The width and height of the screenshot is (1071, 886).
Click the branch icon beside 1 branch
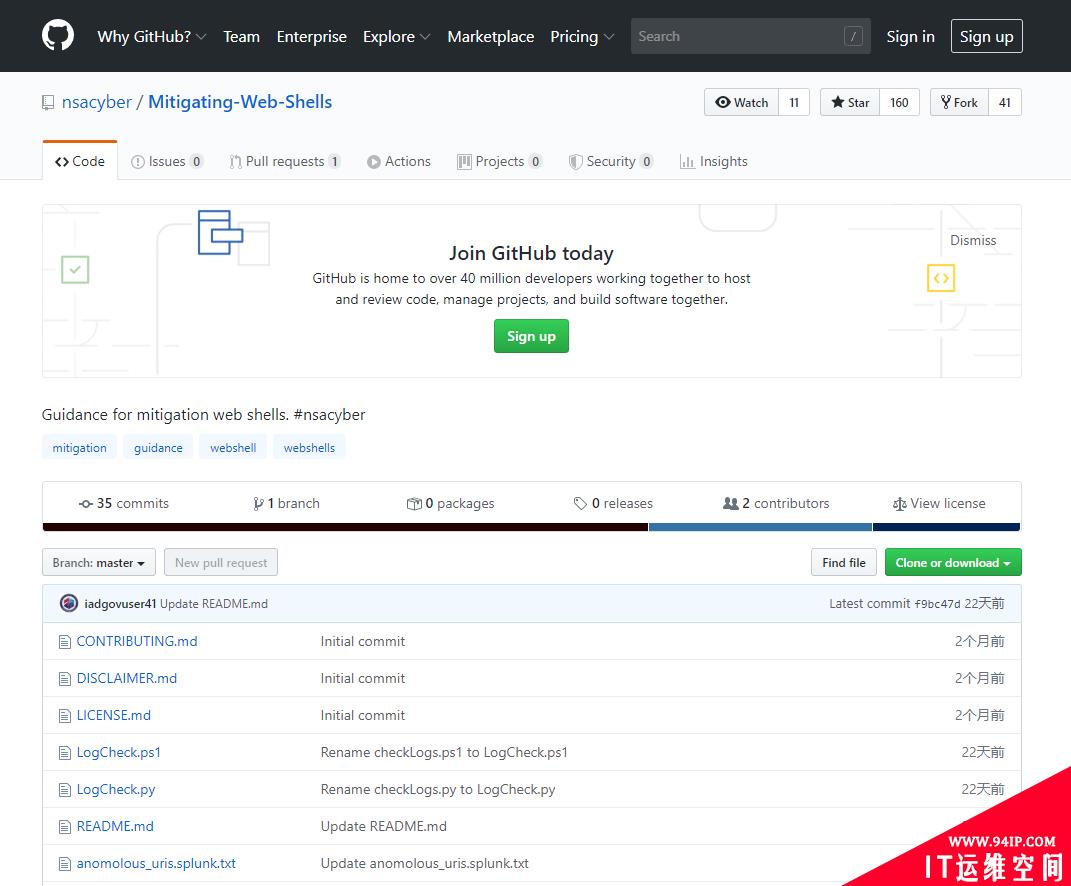tap(258, 503)
